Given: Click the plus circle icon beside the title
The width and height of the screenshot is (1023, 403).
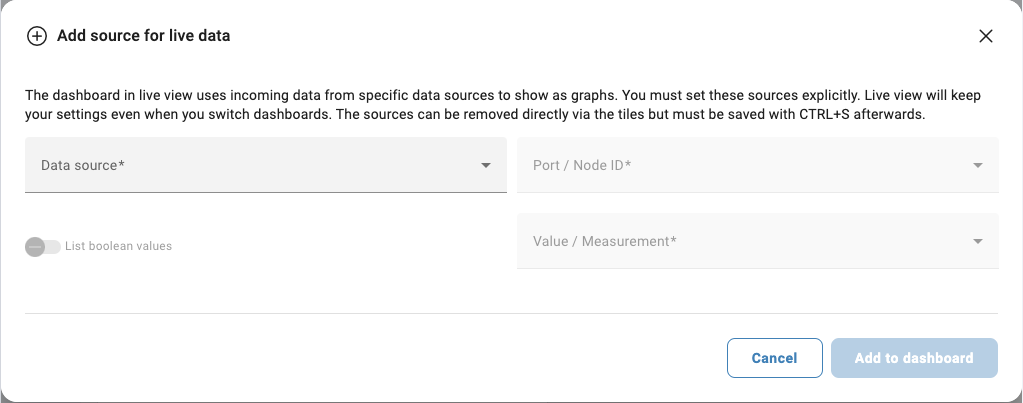Looking at the screenshot, I should pos(36,36).
